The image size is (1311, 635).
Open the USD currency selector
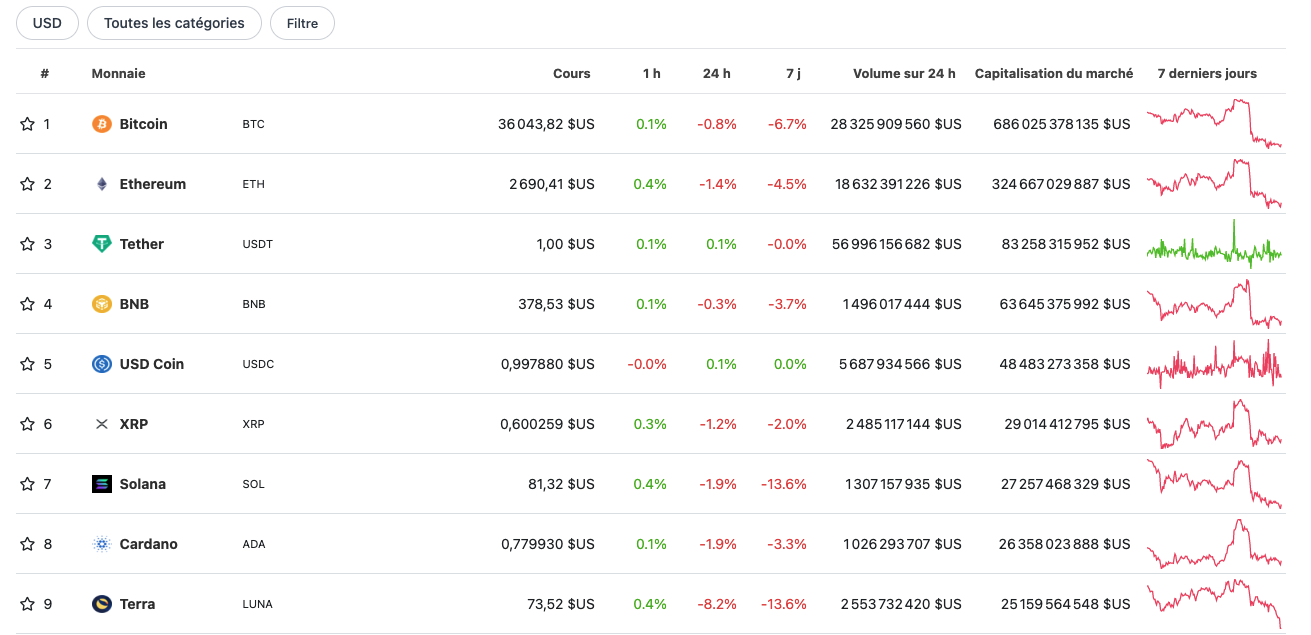pos(47,23)
